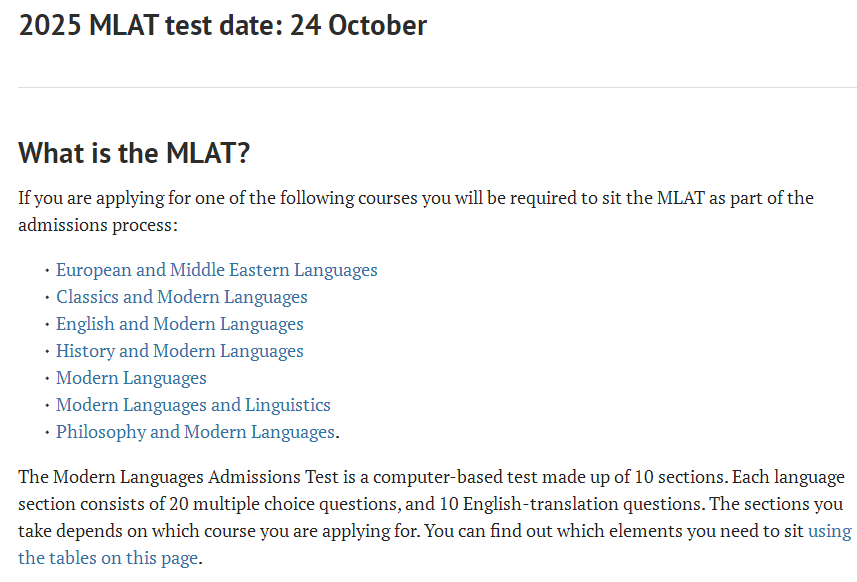This screenshot has width=857, height=582.
Task: Click the 'Modern Languages Admissions Test' text
Action: pyautogui.click(x=196, y=477)
